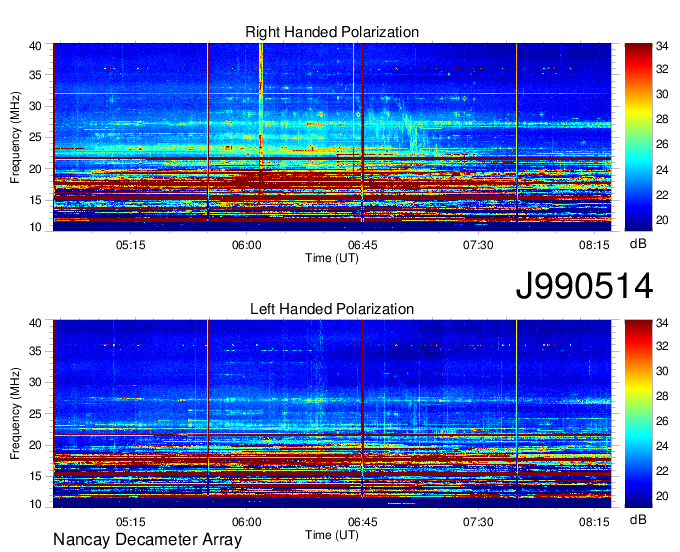
Task: Click the 40 frequency tick of top plot
Action: 35,46
